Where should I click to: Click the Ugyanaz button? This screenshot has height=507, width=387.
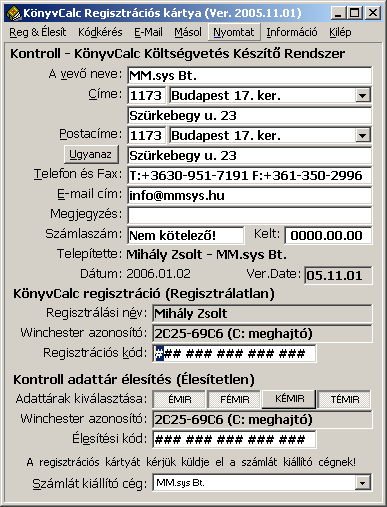pyautogui.click(x=91, y=154)
